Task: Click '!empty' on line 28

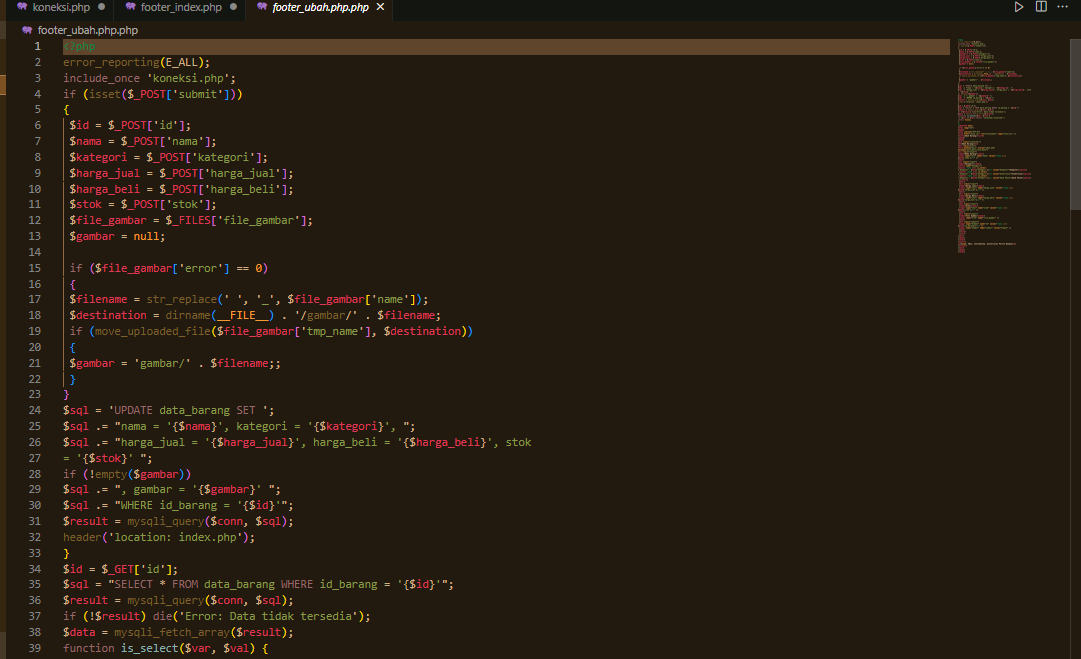Action: (x=108, y=474)
